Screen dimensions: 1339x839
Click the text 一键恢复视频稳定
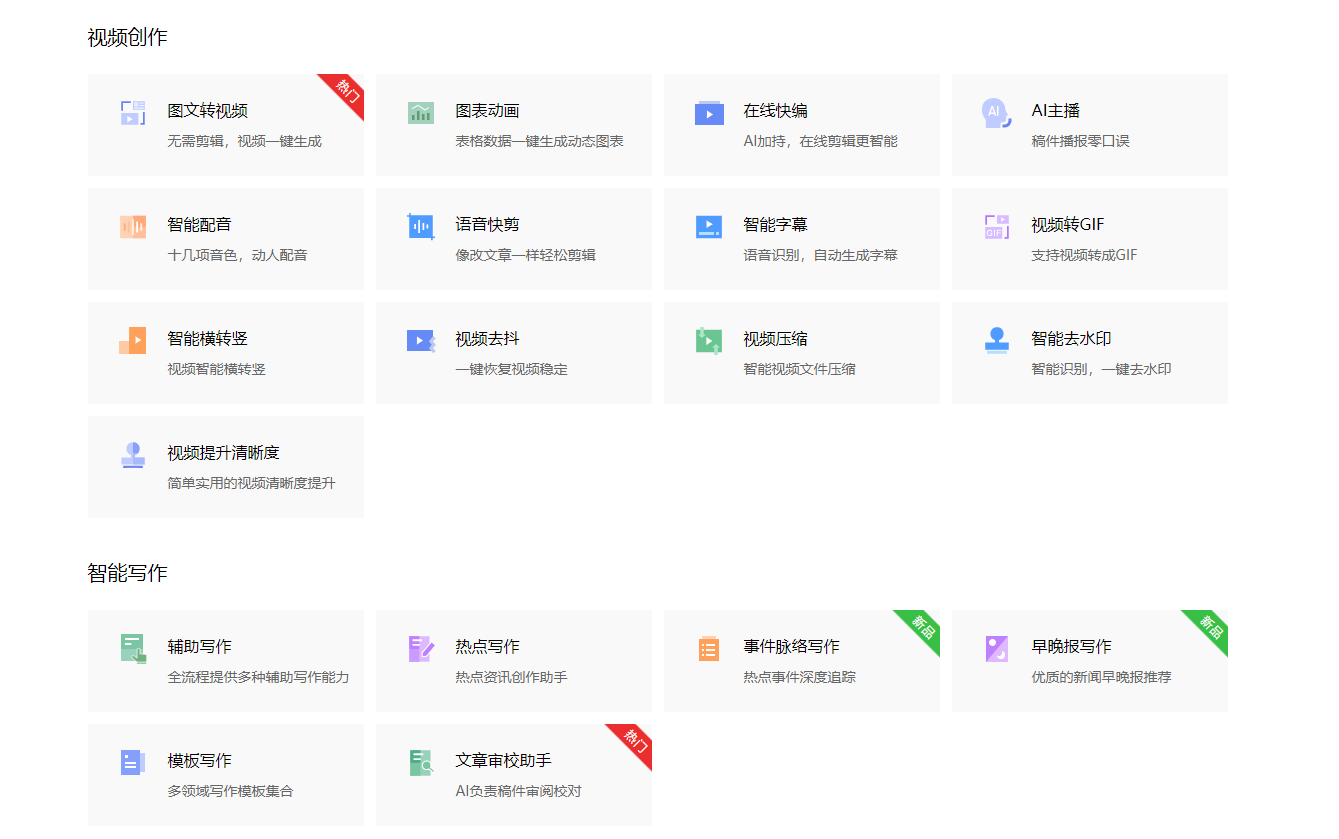pos(512,369)
